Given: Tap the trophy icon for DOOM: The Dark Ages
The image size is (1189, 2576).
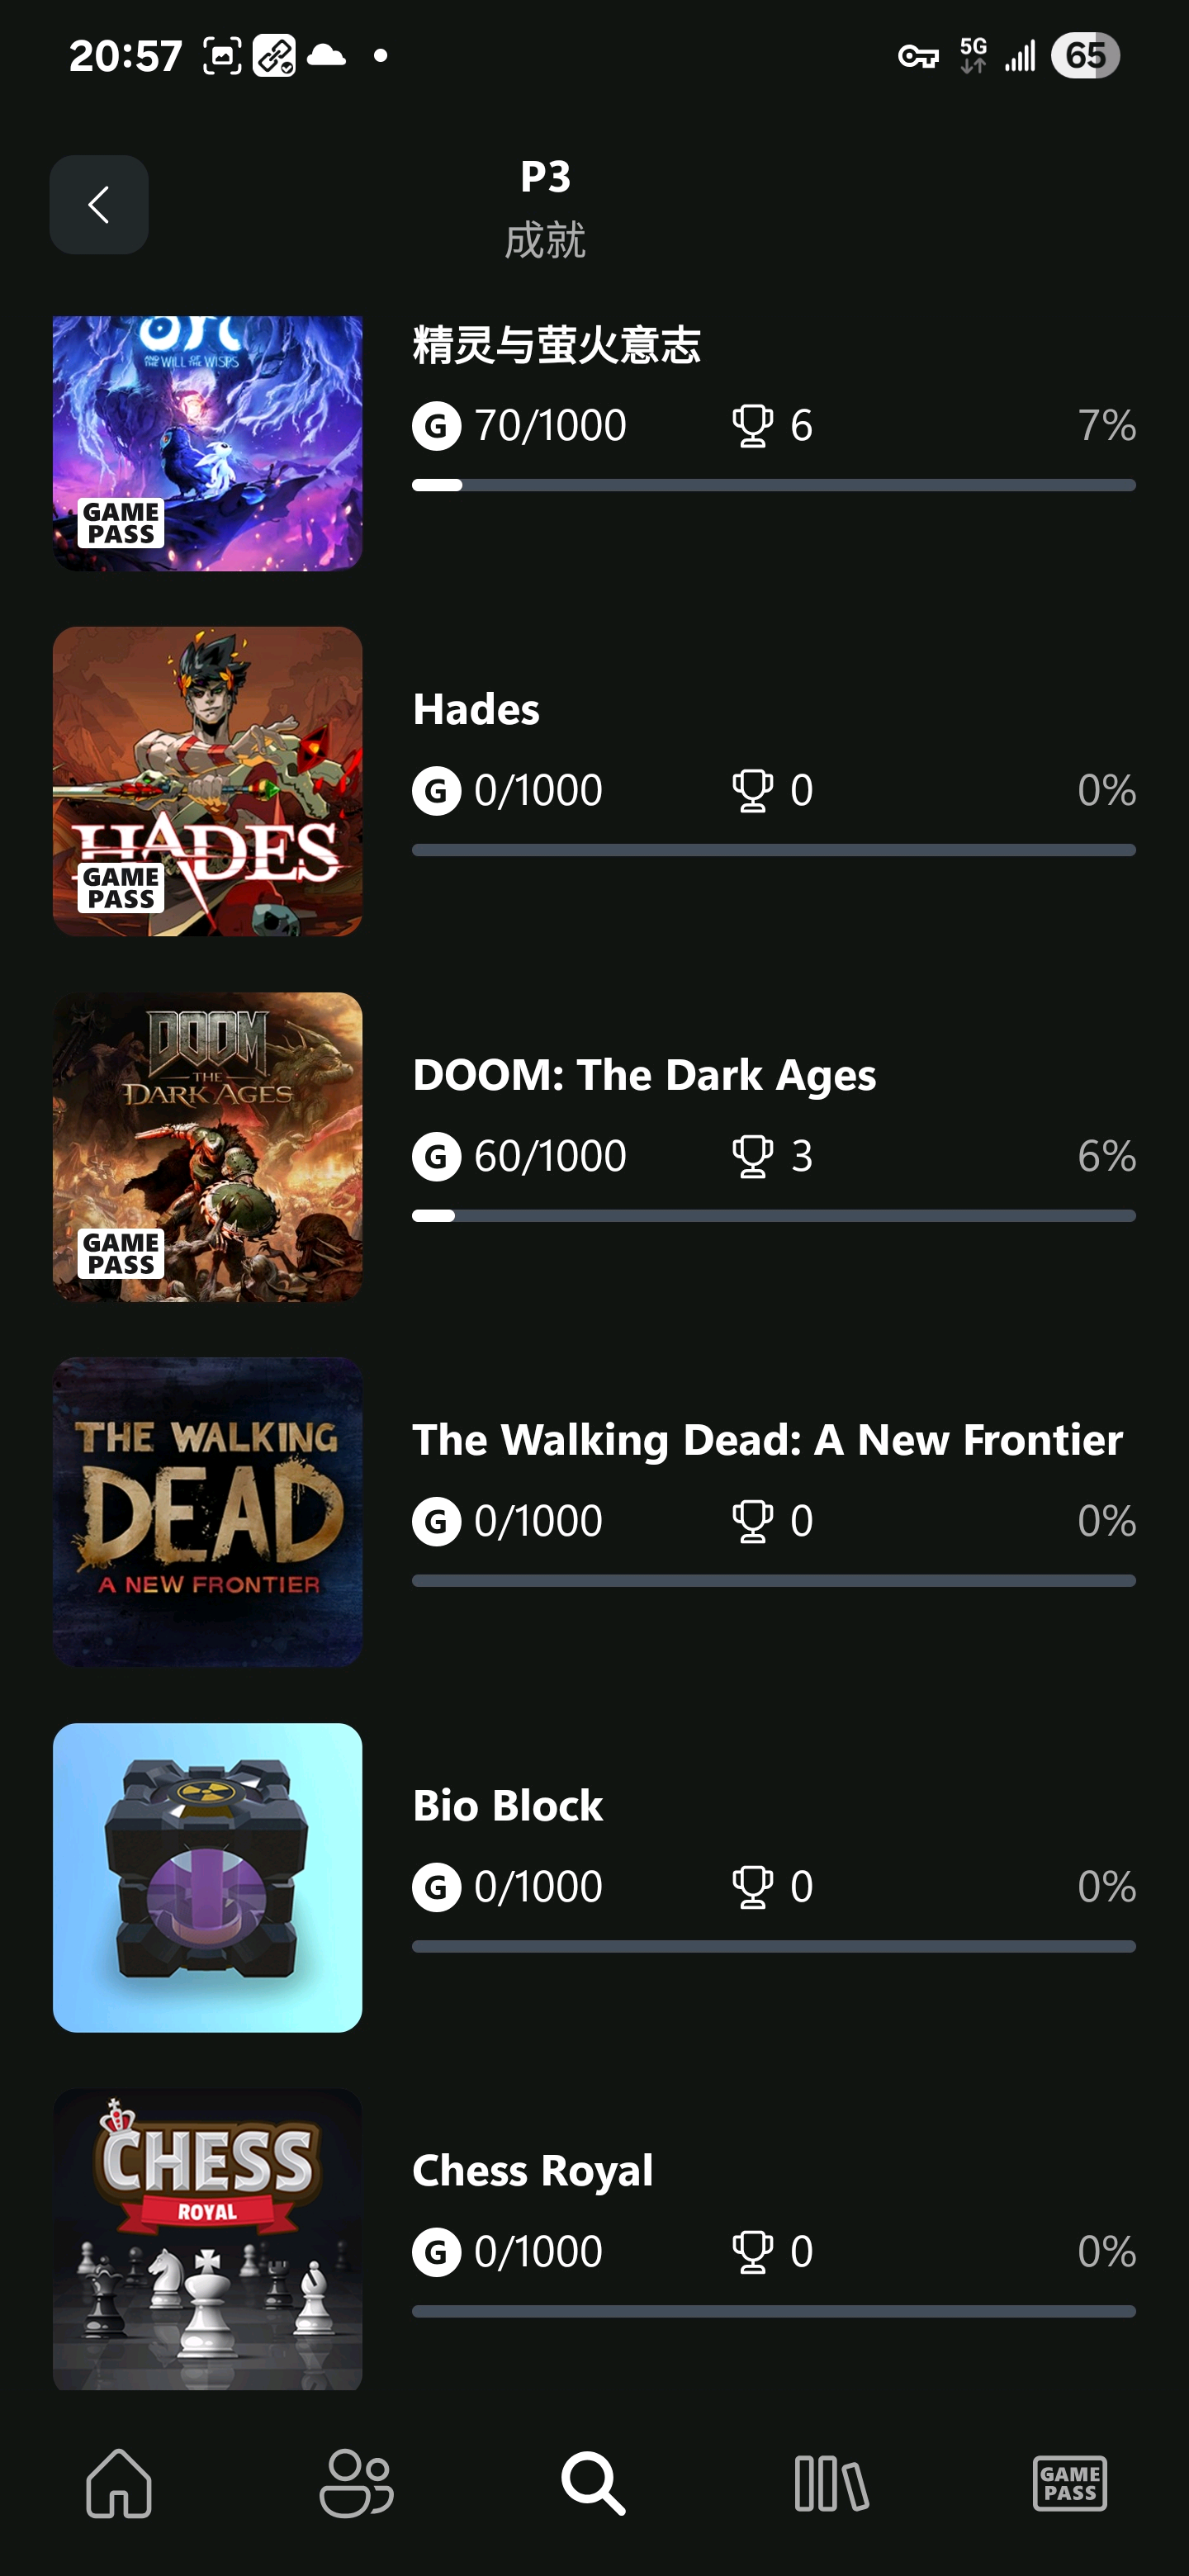Looking at the screenshot, I should 752,1156.
